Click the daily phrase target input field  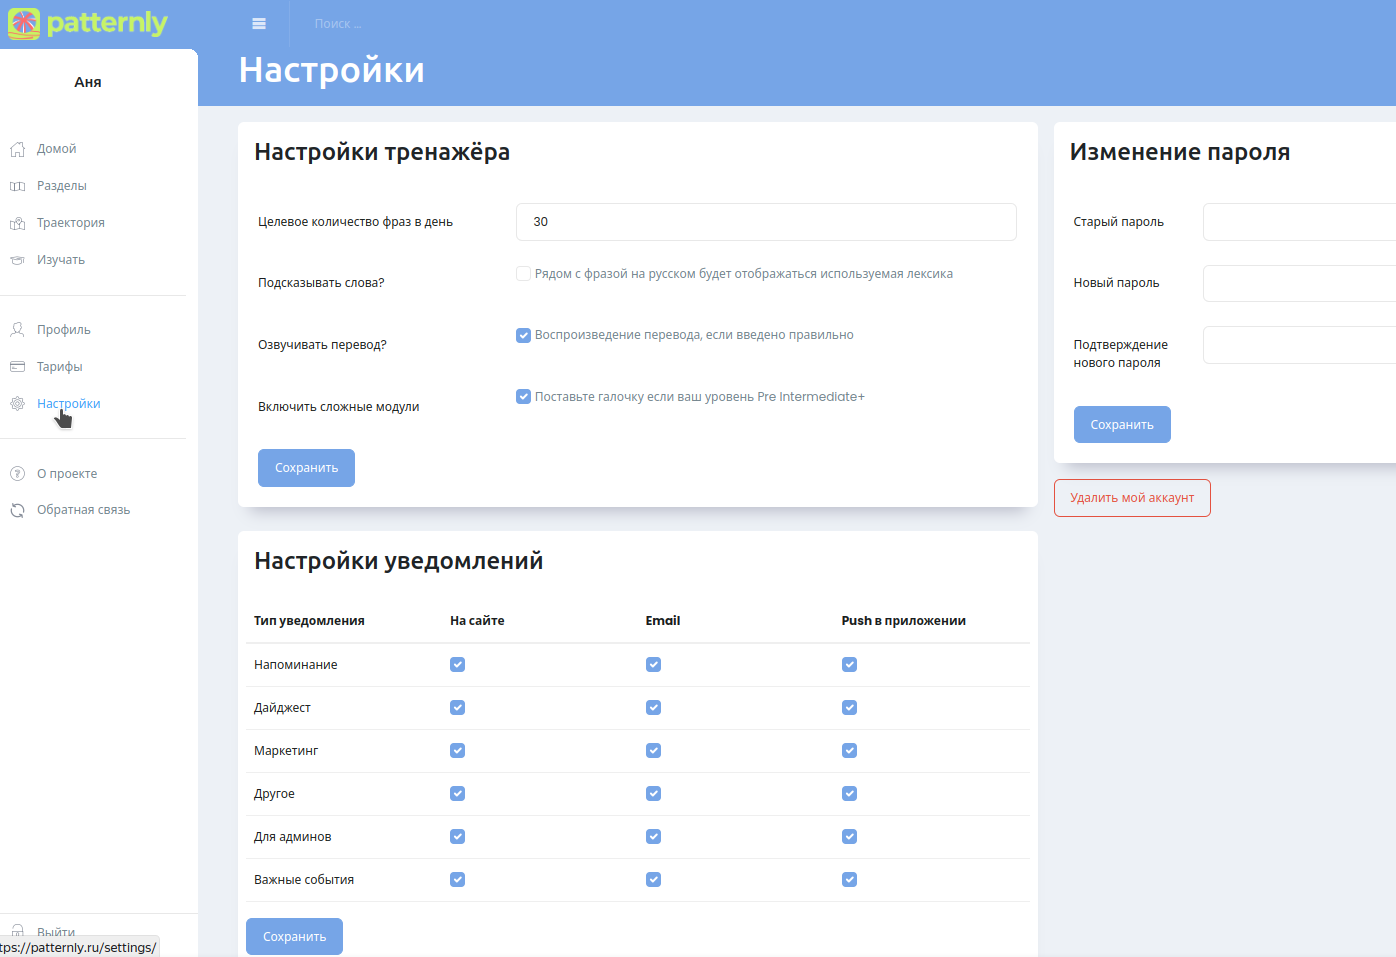(766, 222)
